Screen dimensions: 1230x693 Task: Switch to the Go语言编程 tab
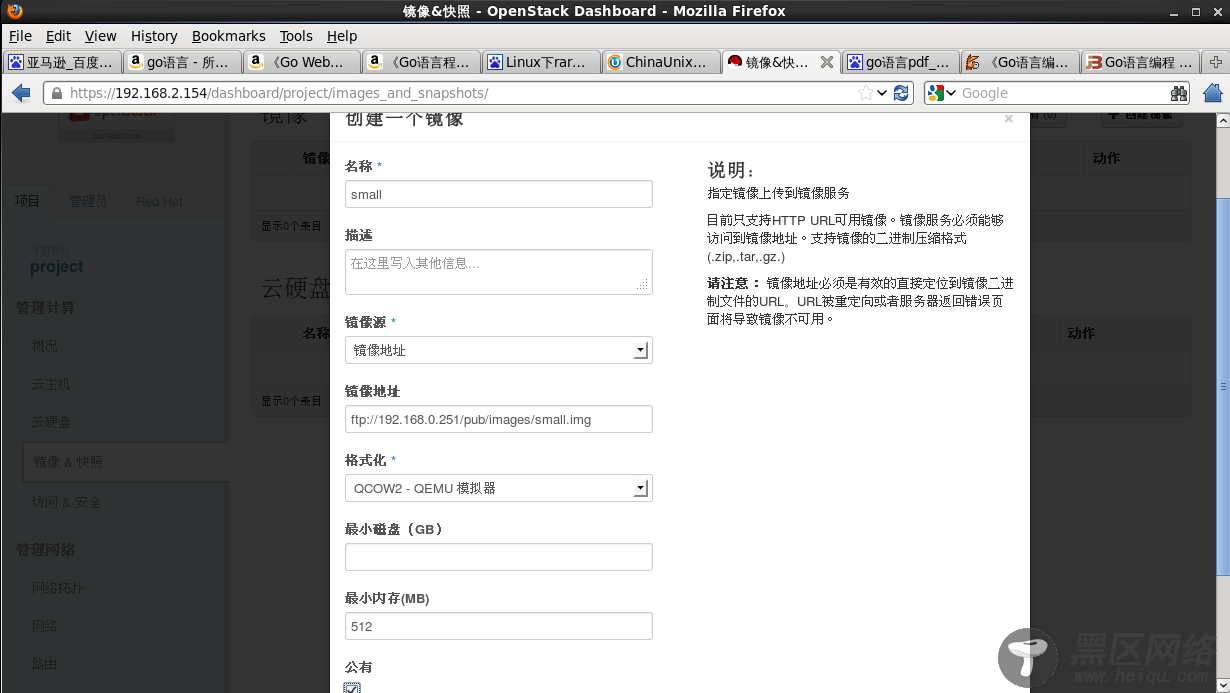coord(1141,62)
